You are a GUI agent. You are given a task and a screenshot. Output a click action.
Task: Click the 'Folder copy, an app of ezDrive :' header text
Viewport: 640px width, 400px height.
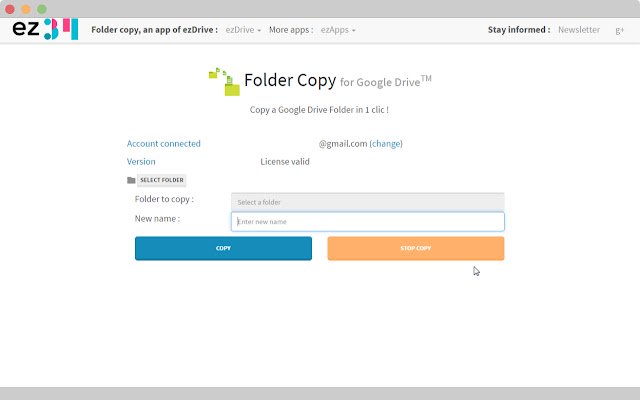(155, 30)
